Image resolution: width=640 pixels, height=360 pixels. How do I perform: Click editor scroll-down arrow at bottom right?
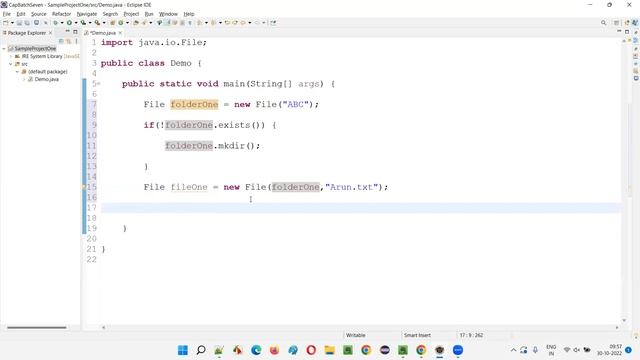[x=624, y=320]
